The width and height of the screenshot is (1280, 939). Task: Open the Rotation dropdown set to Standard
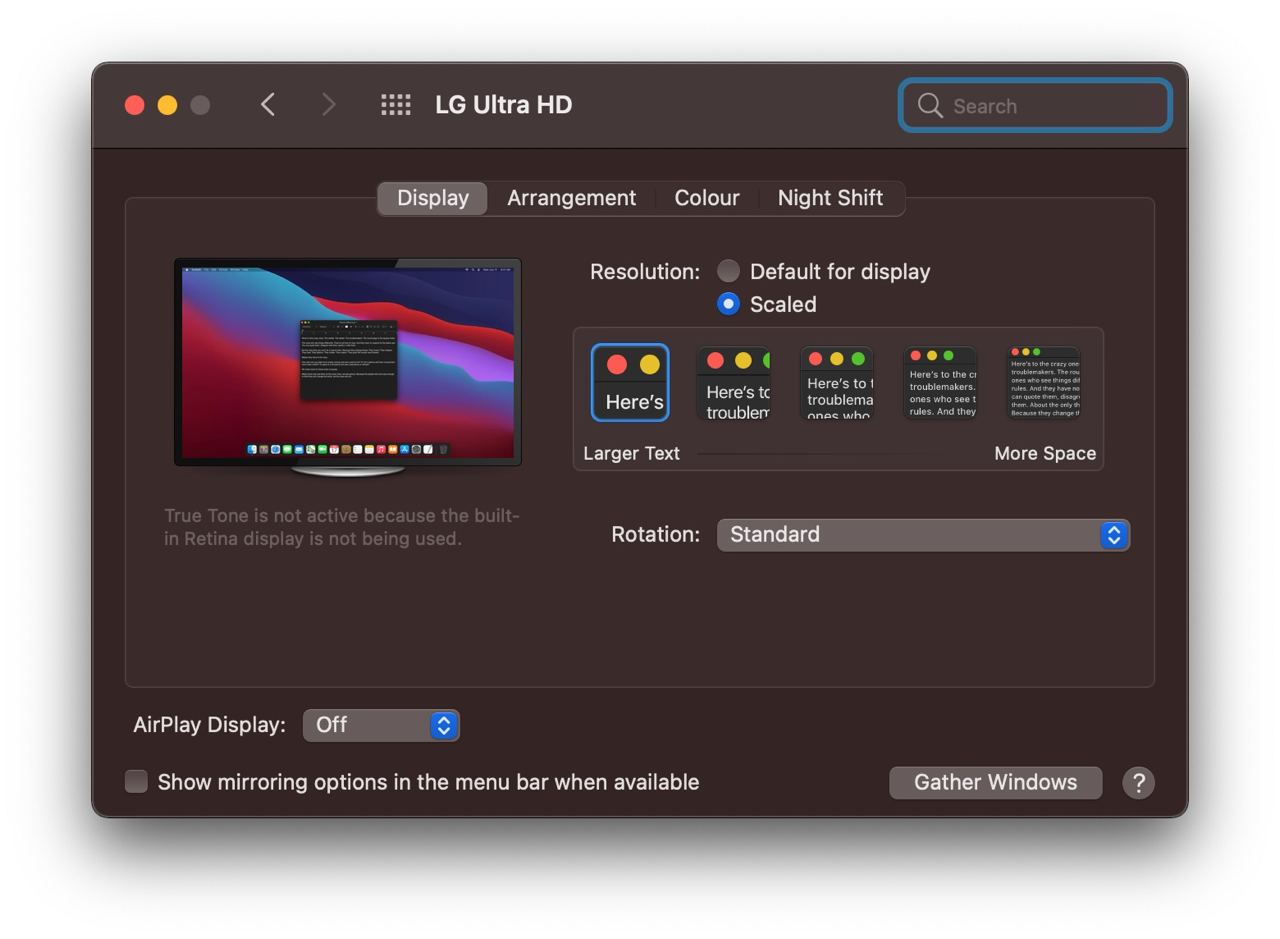click(923, 535)
